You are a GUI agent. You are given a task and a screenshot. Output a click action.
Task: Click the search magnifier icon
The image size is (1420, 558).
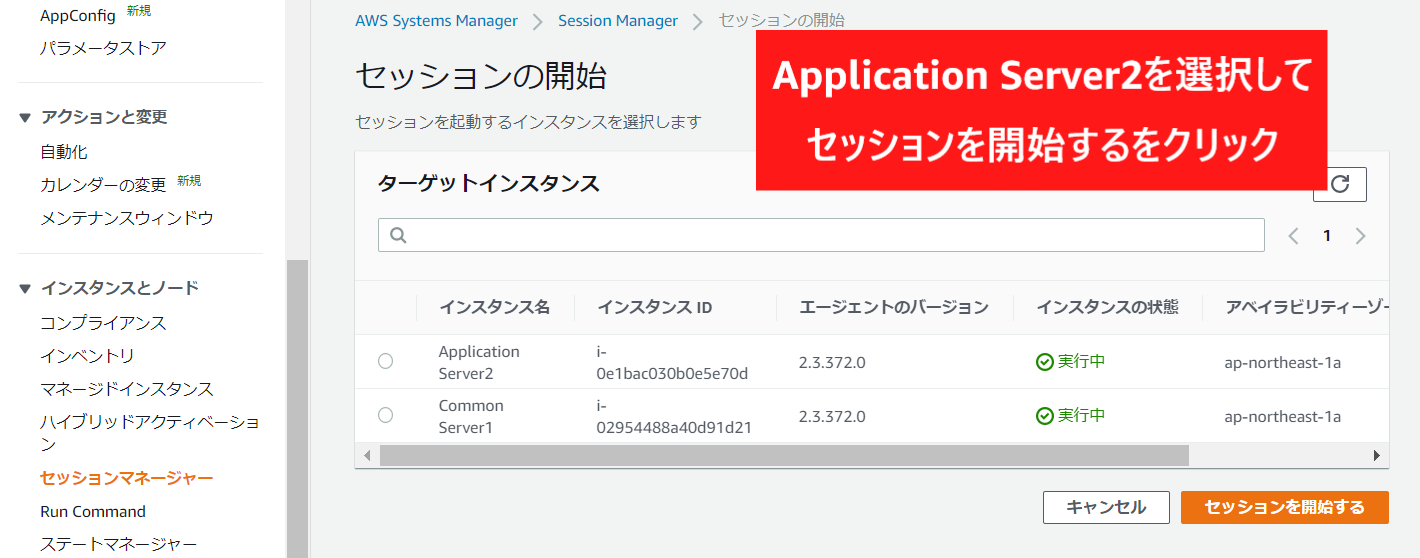pyautogui.click(x=397, y=235)
